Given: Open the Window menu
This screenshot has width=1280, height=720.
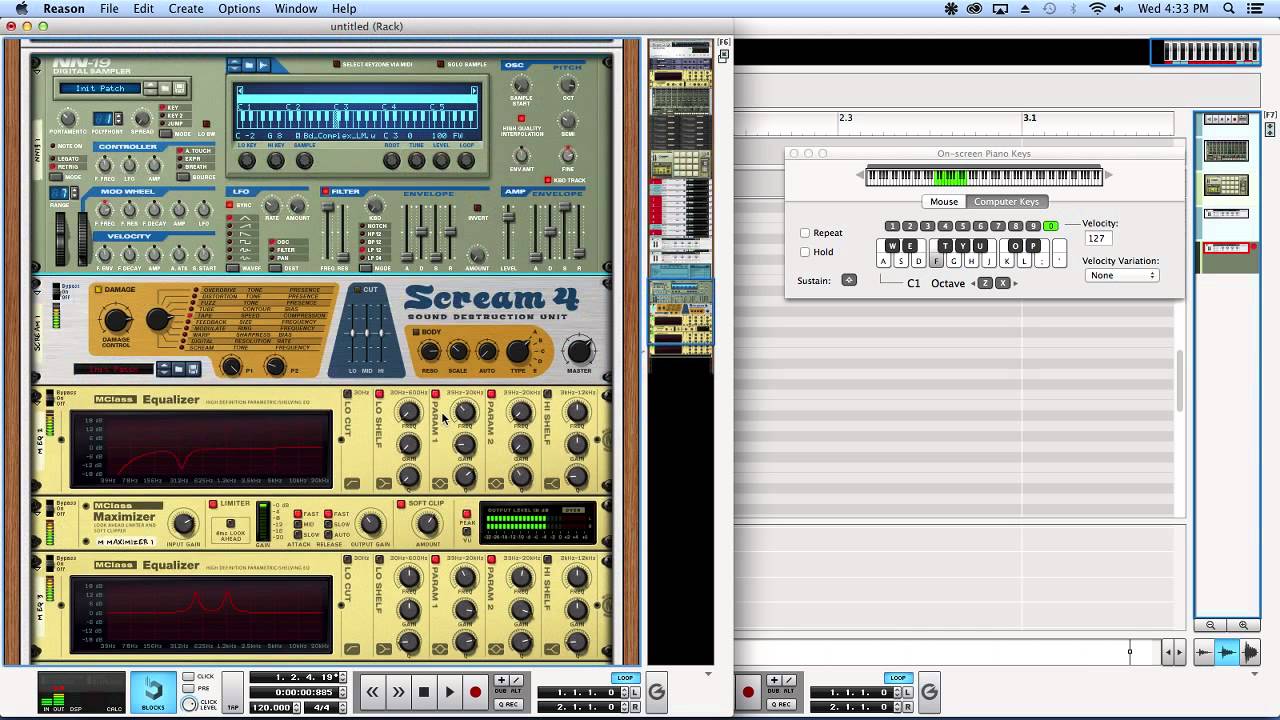Looking at the screenshot, I should tap(296, 9).
